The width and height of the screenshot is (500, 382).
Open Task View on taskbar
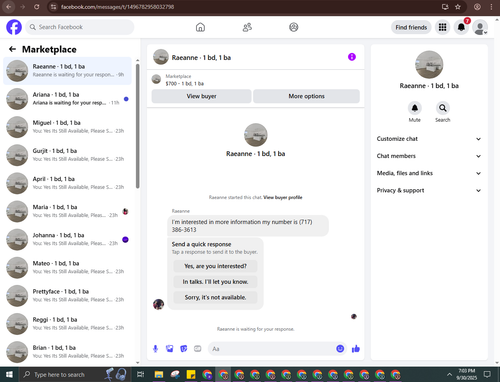coord(141,374)
